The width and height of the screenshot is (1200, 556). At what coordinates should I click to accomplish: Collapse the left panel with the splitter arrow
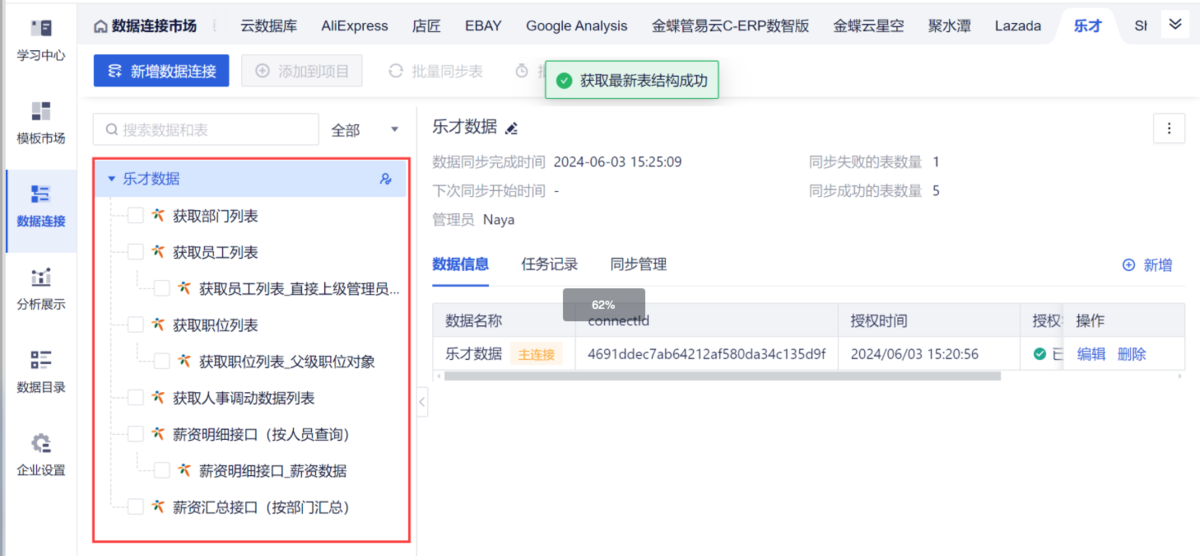pos(421,402)
